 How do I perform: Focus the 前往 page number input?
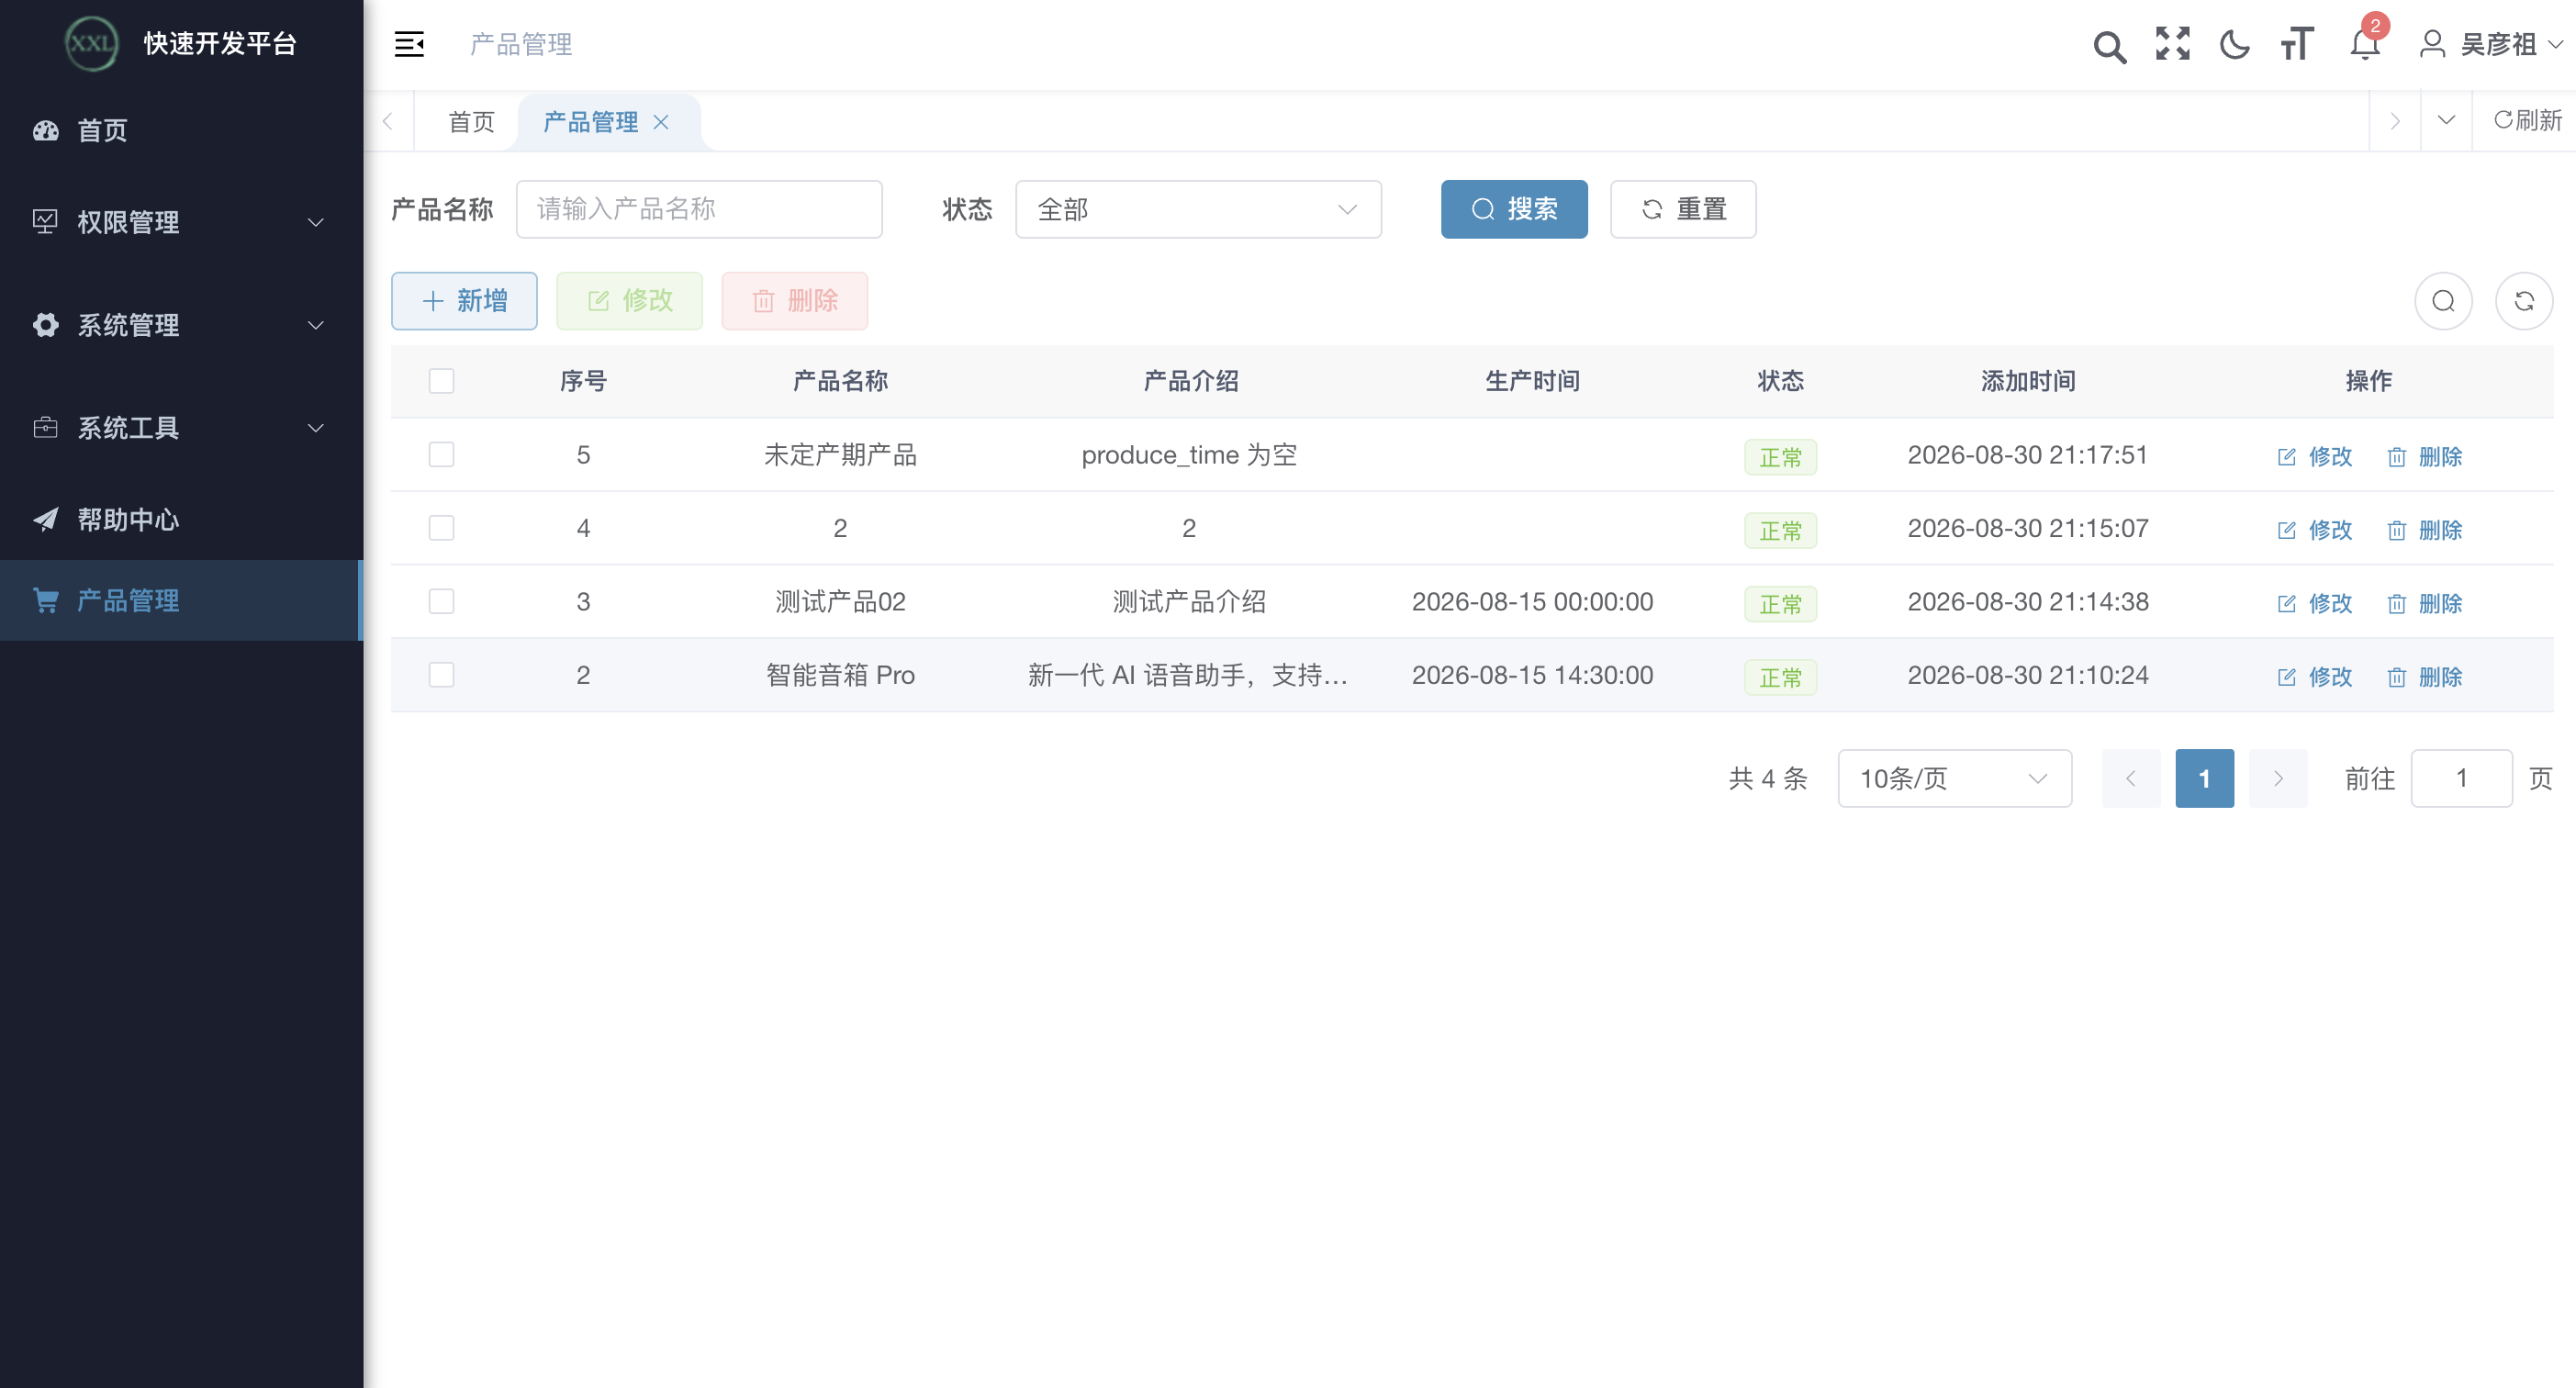coord(2461,778)
